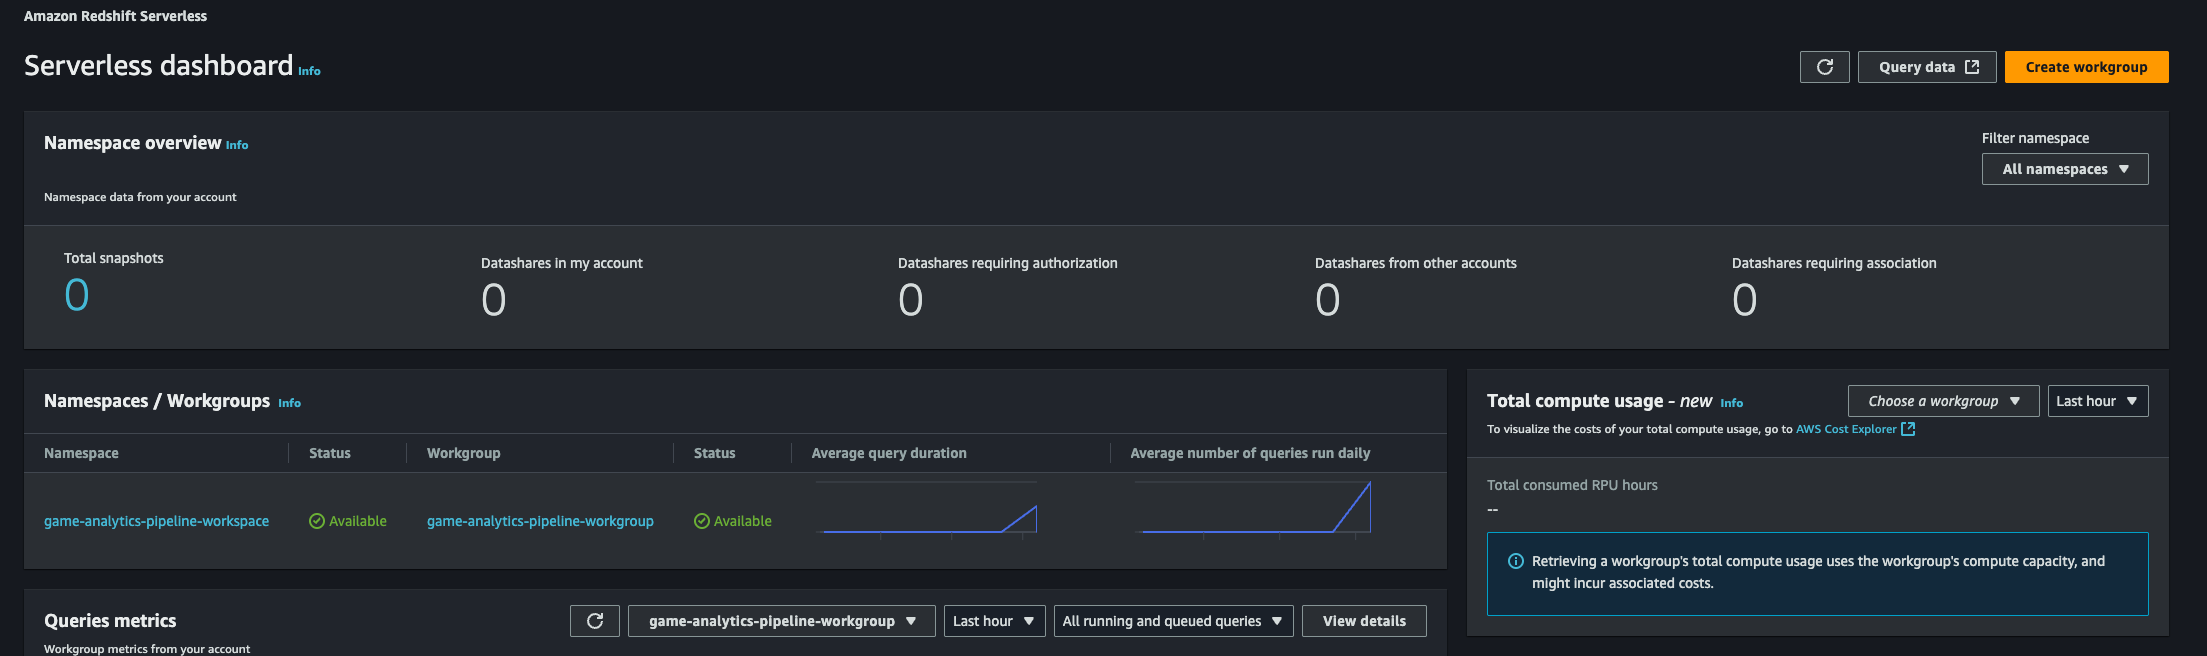Screen dimensions: 2207x656
Task: Click Total consumed RPU hours label
Action: click(x=1572, y=485)
